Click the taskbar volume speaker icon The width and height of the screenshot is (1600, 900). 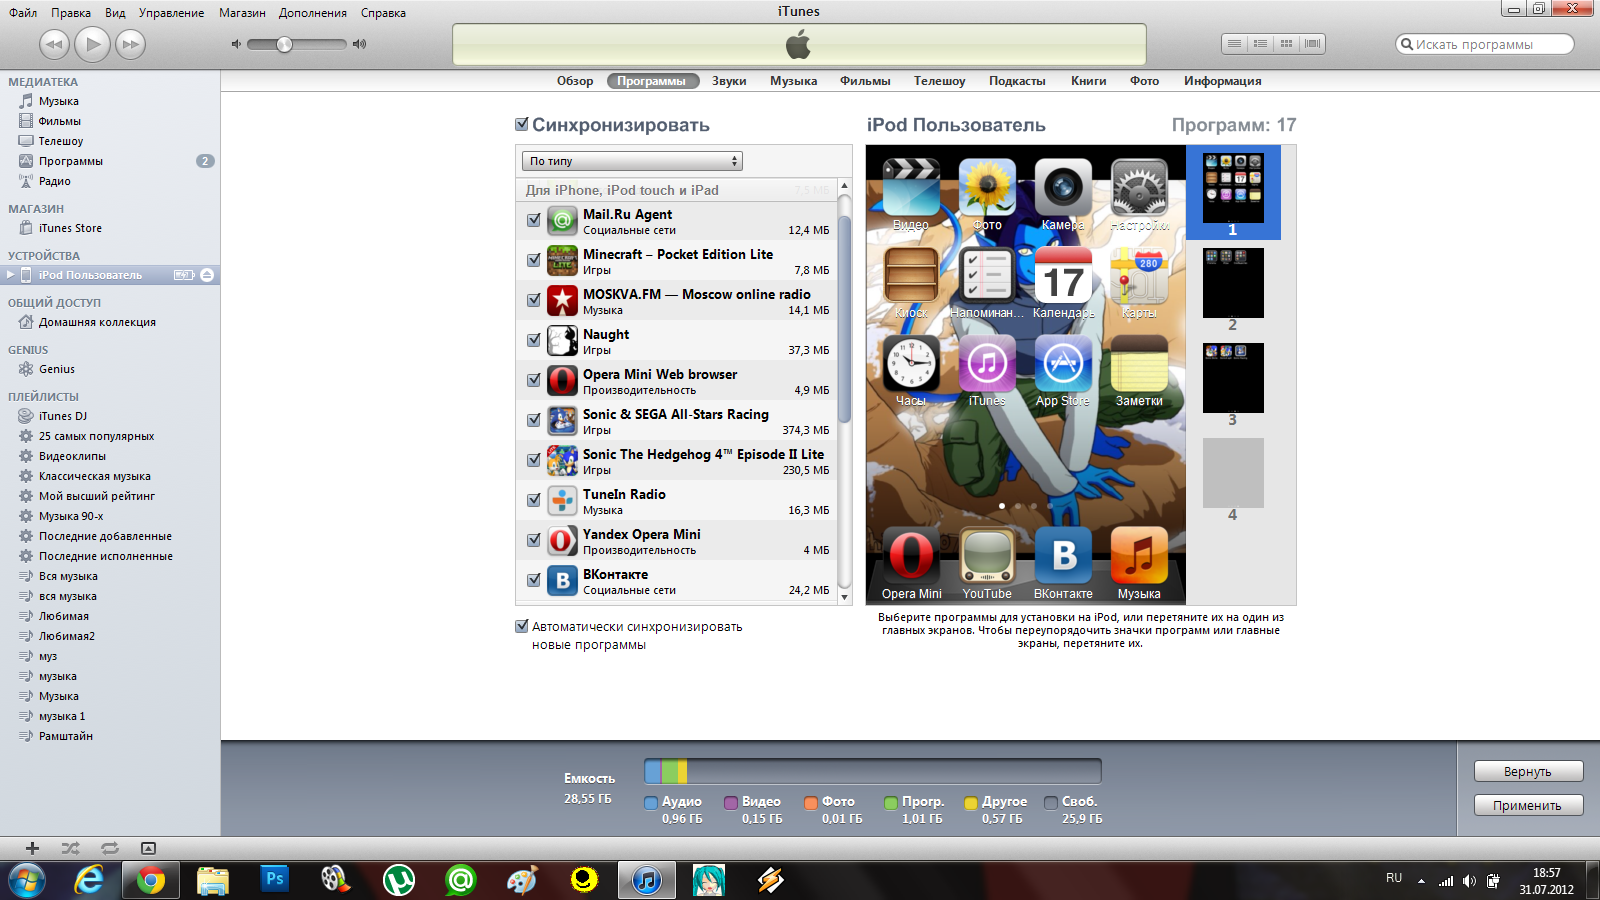click(1468, 881)
